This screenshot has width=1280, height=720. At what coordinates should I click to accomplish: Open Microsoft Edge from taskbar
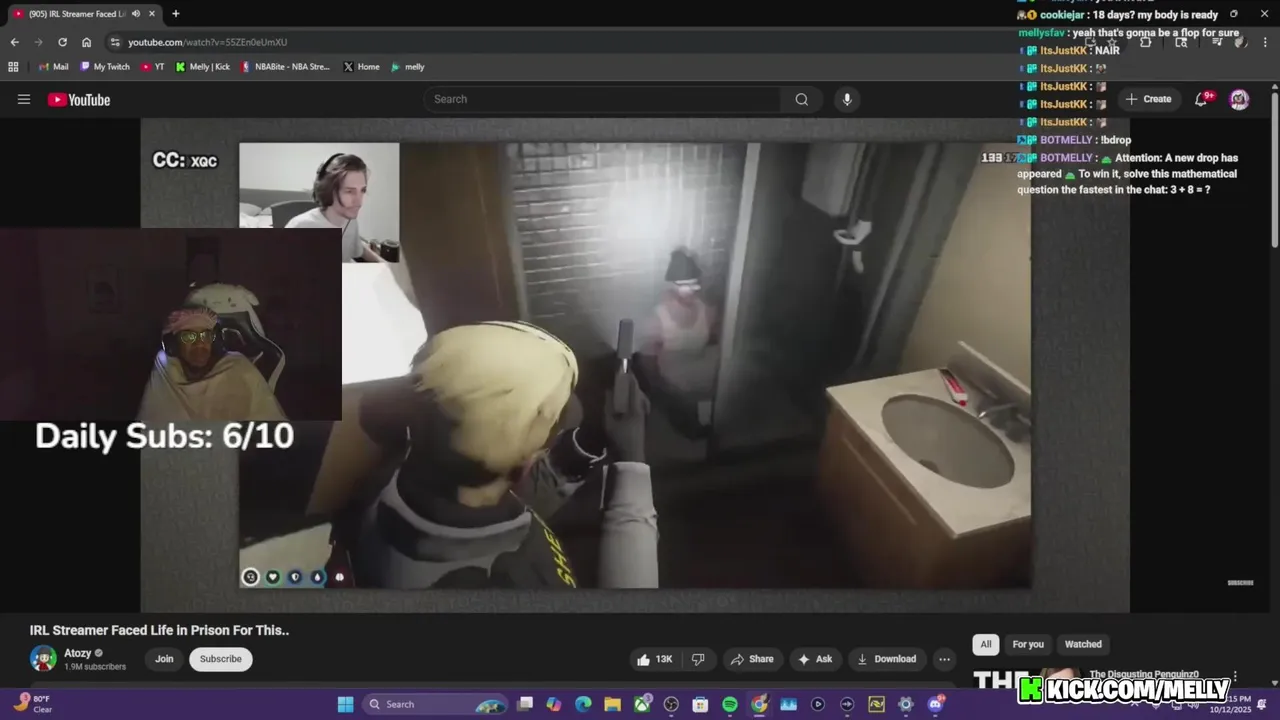point(583,704)
